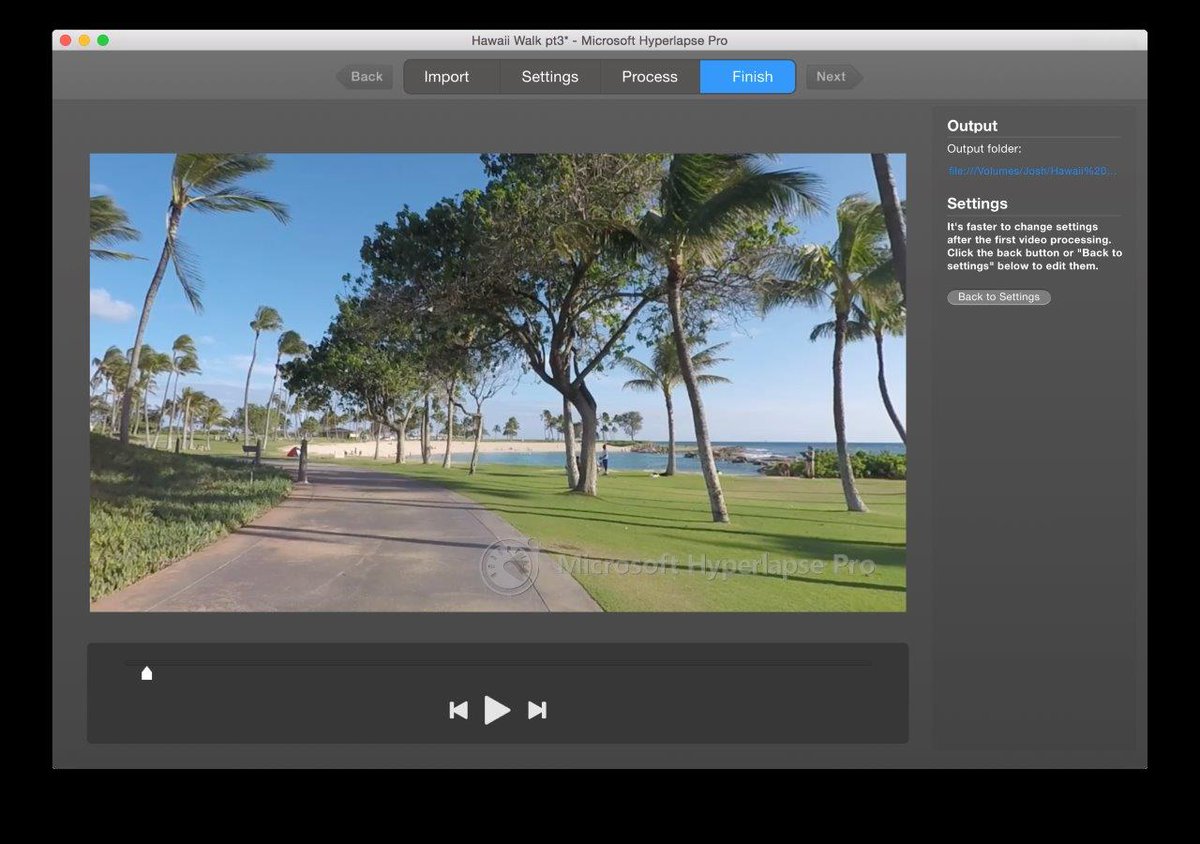Click the Output heading
Image resolution: width=1200 pixels, height=844 pixels.
click(972, 126)
